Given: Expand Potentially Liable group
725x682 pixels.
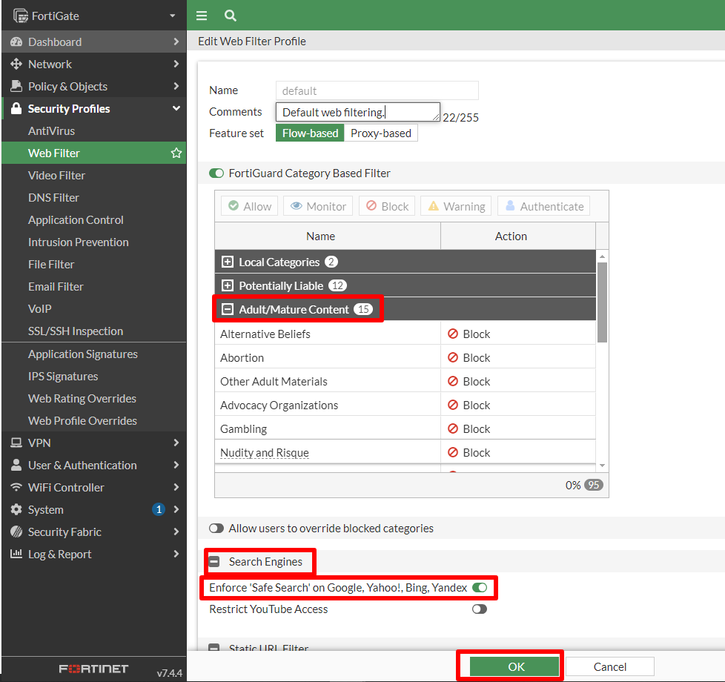Looking at the screenshot, I should (x=227, y=285).
